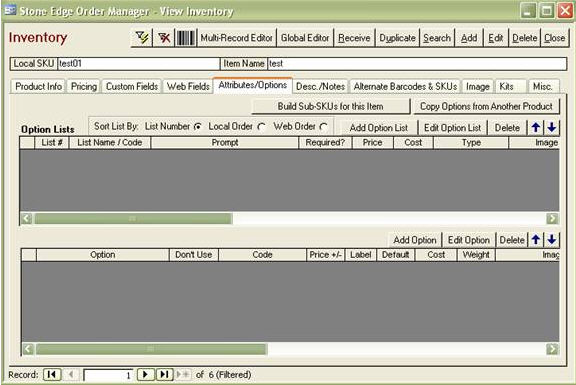Go to next record navigation button
This screenshot has height=385, width=576.
pyautogui.click(x=145, y=374)
